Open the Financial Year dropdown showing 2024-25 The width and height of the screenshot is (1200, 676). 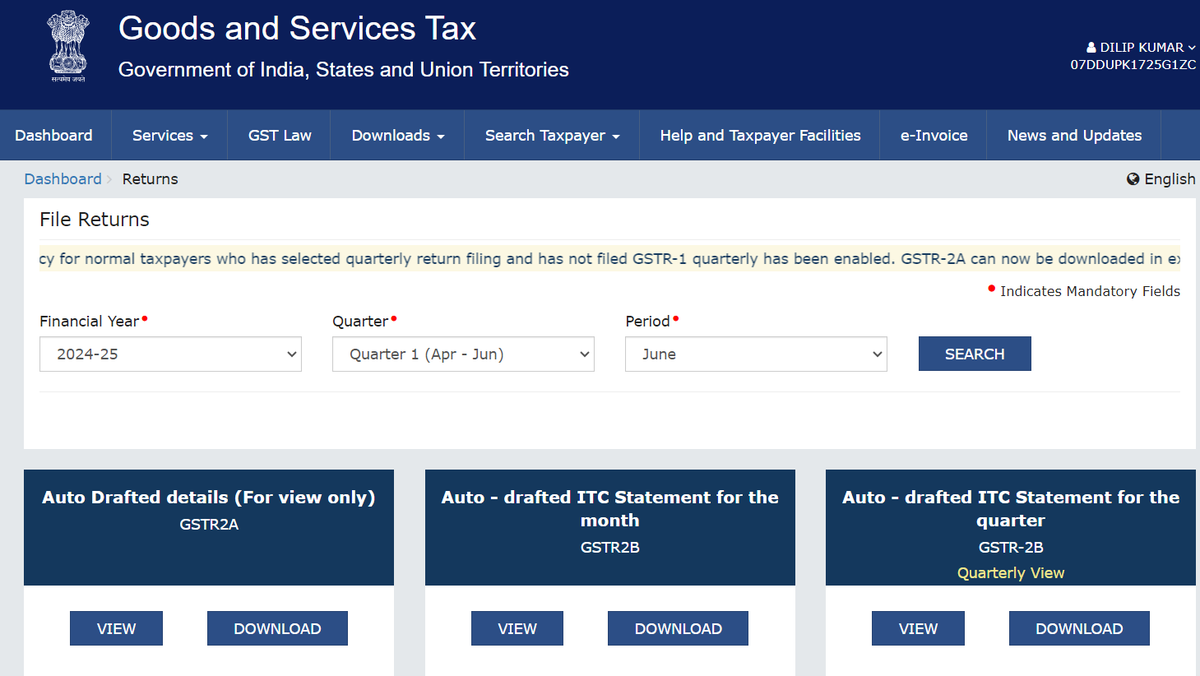171,354
